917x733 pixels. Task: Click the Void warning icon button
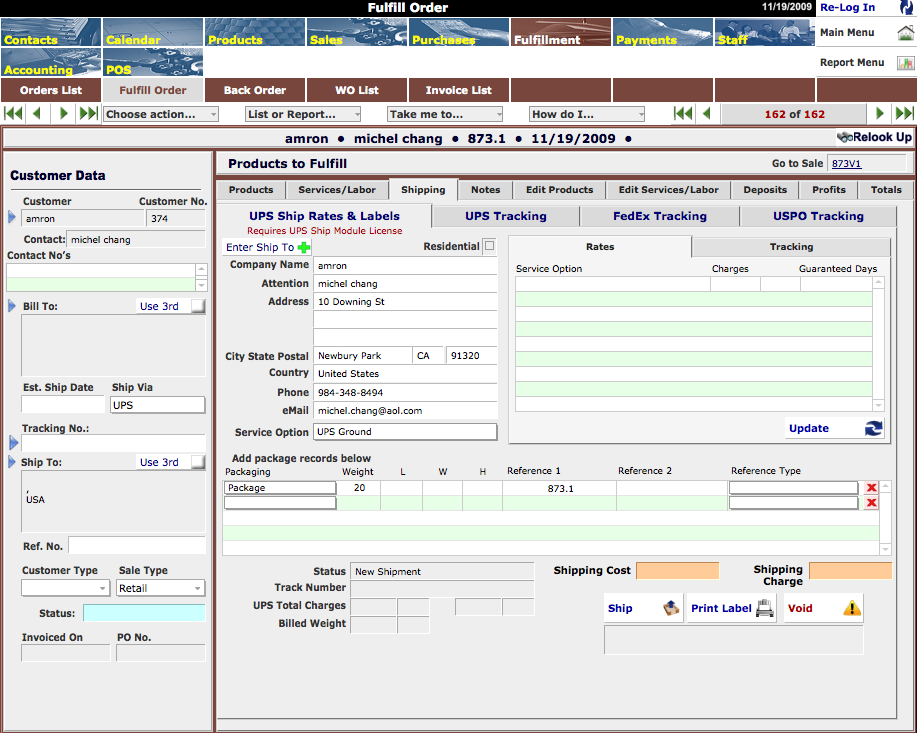click(851, 608)
